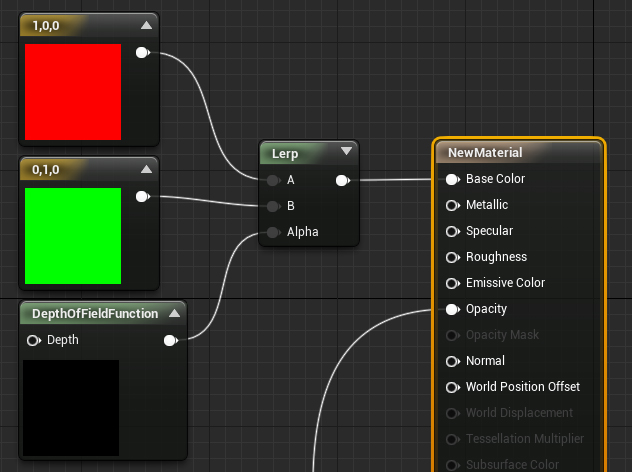This screenshot has height=472, width=632.
Task: Click the Emissive Color label
Action: coord(505,283)
